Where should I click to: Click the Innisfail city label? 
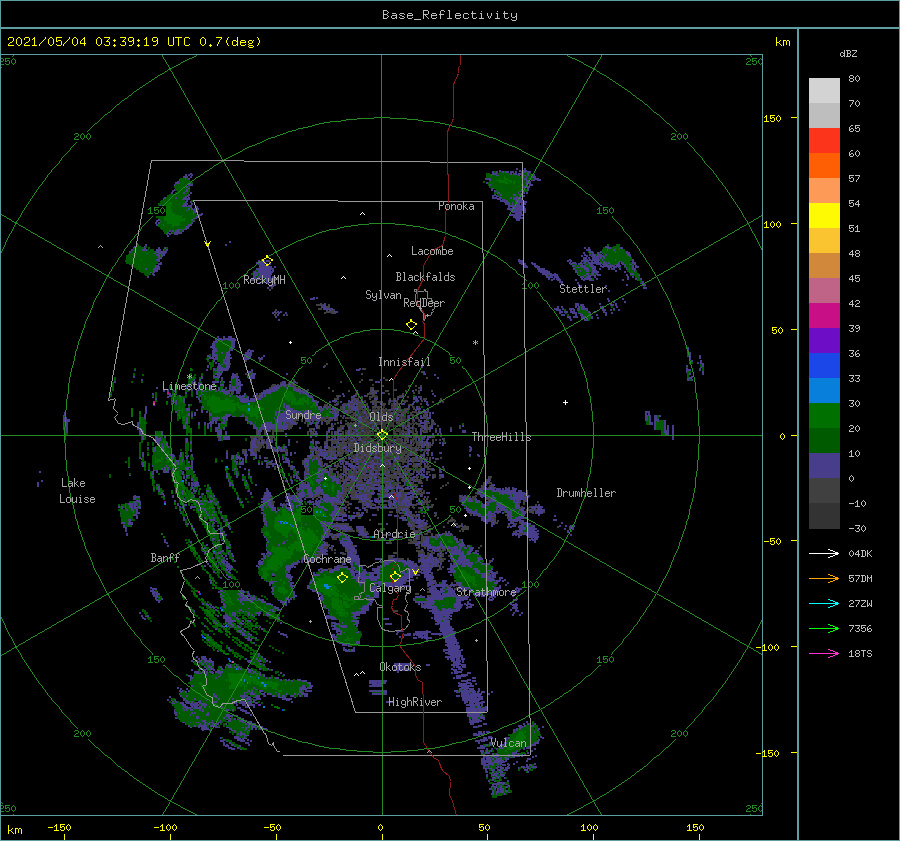404,362
